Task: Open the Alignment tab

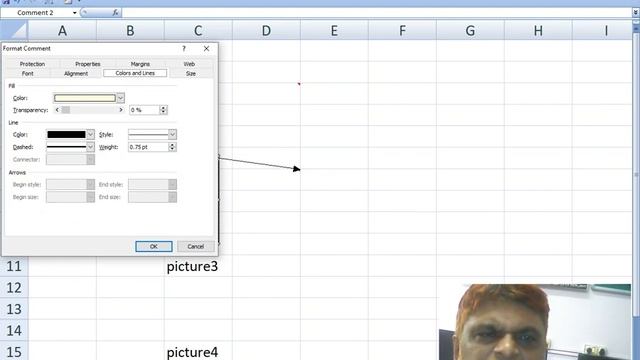Action: coord(76,73)
